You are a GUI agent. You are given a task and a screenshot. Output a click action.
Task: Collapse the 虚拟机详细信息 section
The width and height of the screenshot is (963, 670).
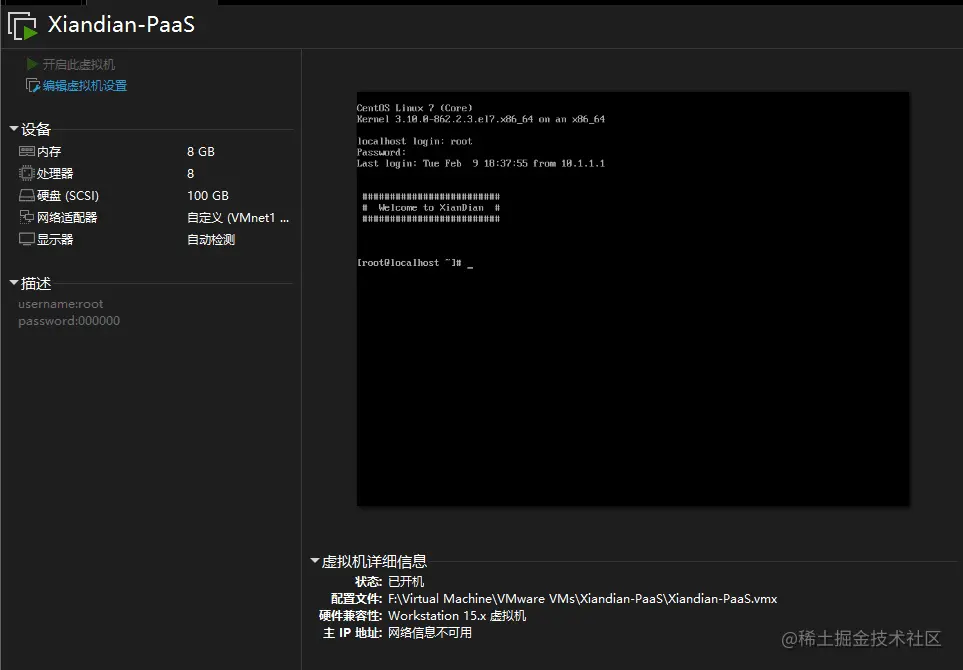[314, 561]
